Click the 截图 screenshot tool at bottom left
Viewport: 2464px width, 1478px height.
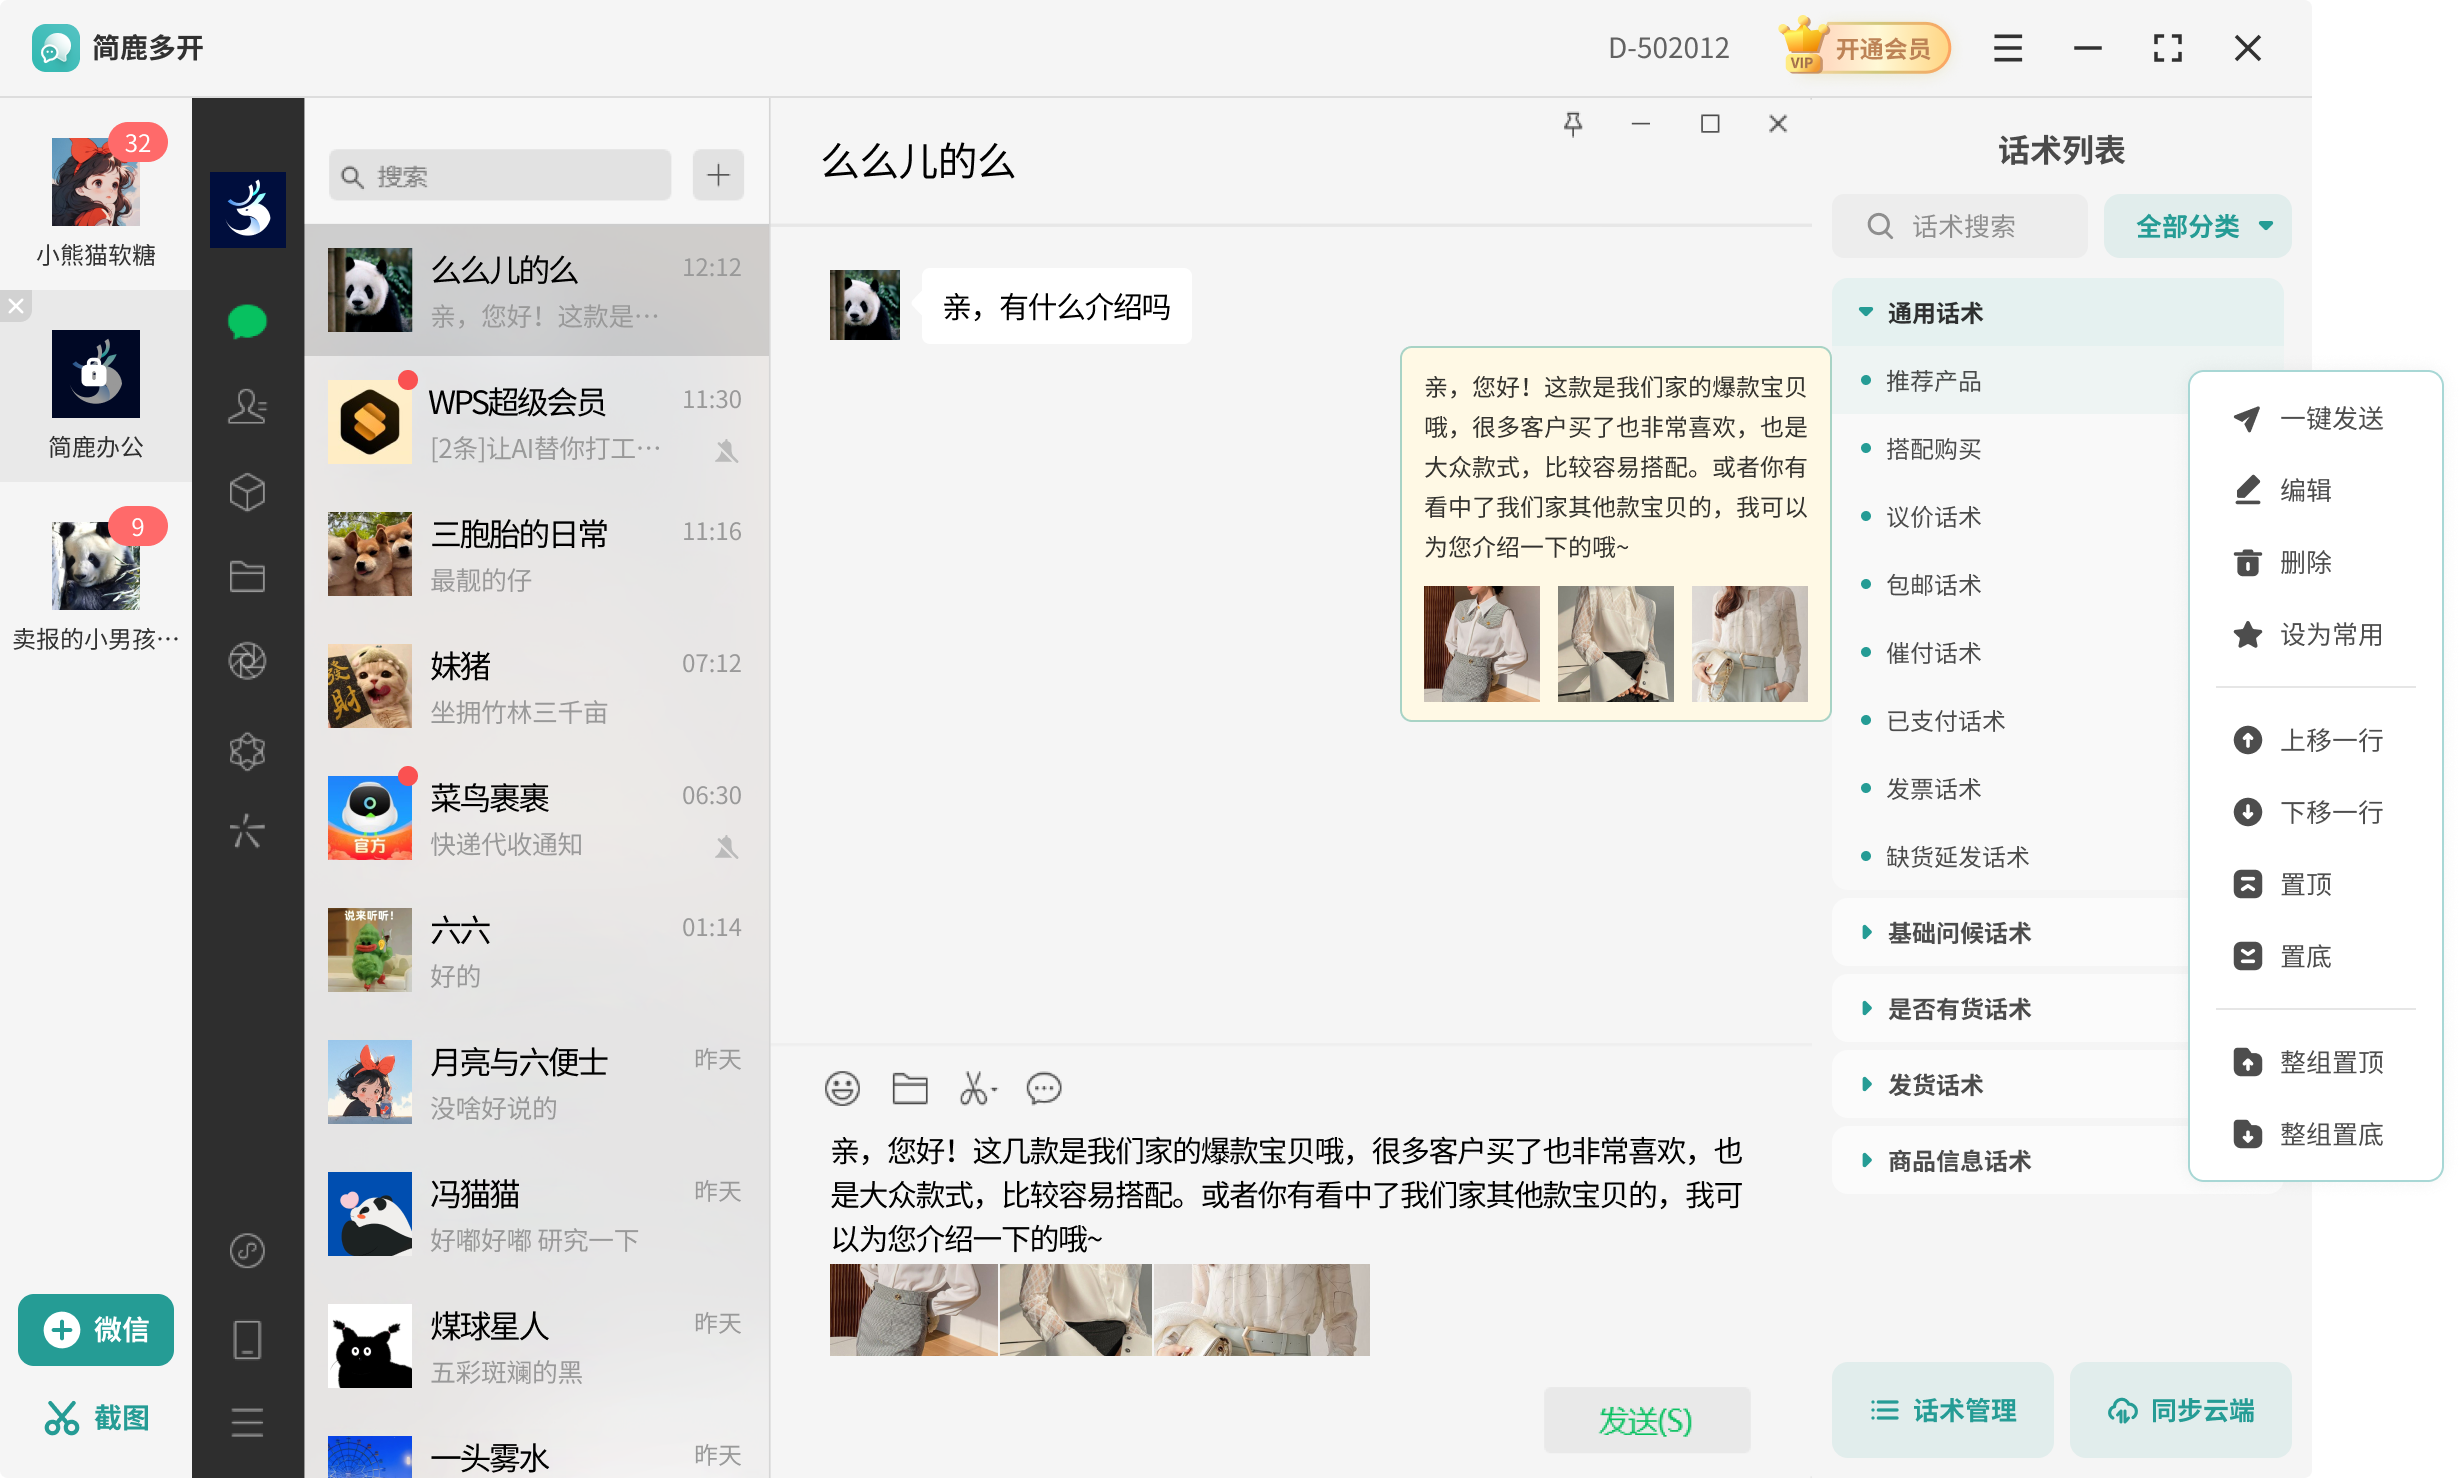tap(96, 1417)
